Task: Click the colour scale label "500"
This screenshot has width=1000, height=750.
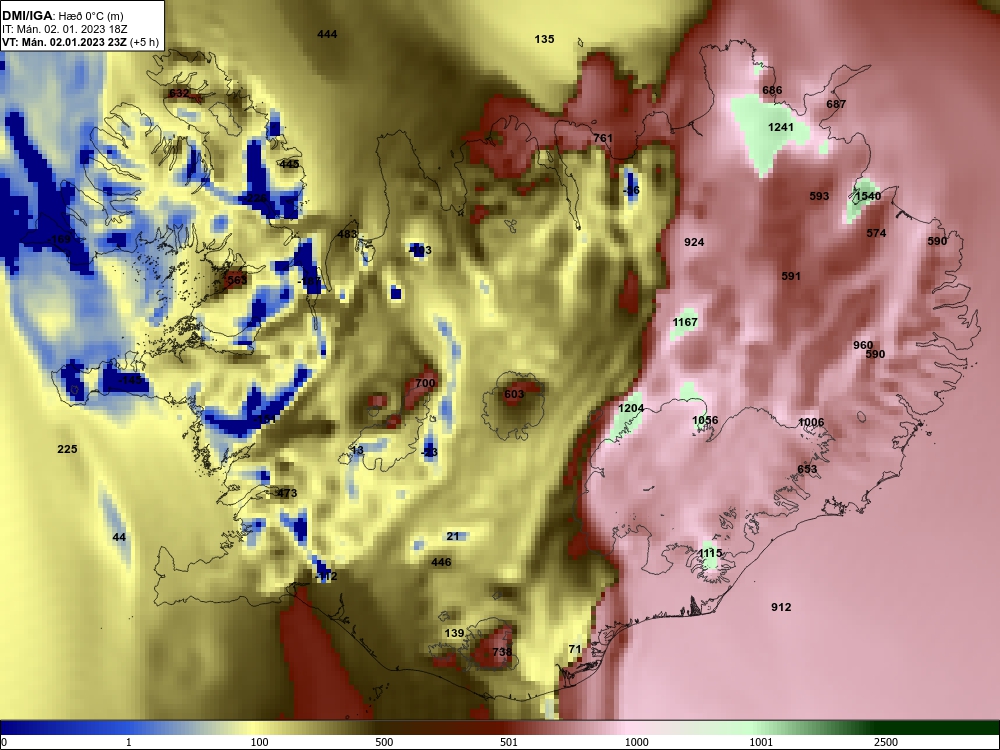Action: (x=384, y=742)
